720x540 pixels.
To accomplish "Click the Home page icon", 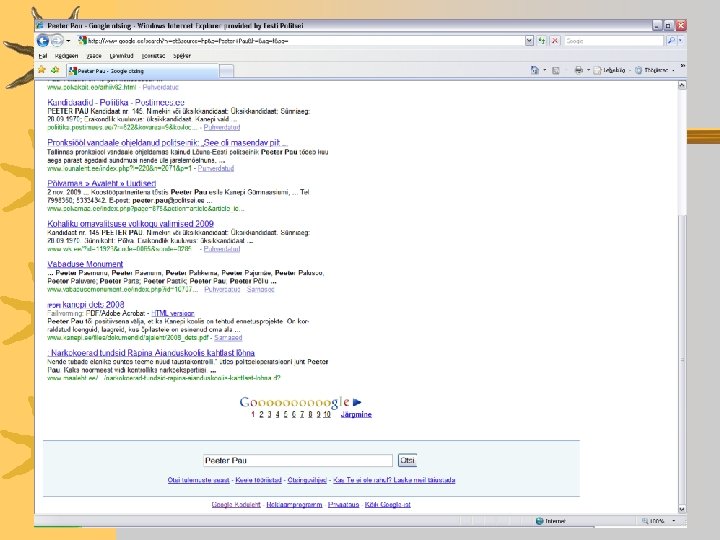I will coord(534,70).
